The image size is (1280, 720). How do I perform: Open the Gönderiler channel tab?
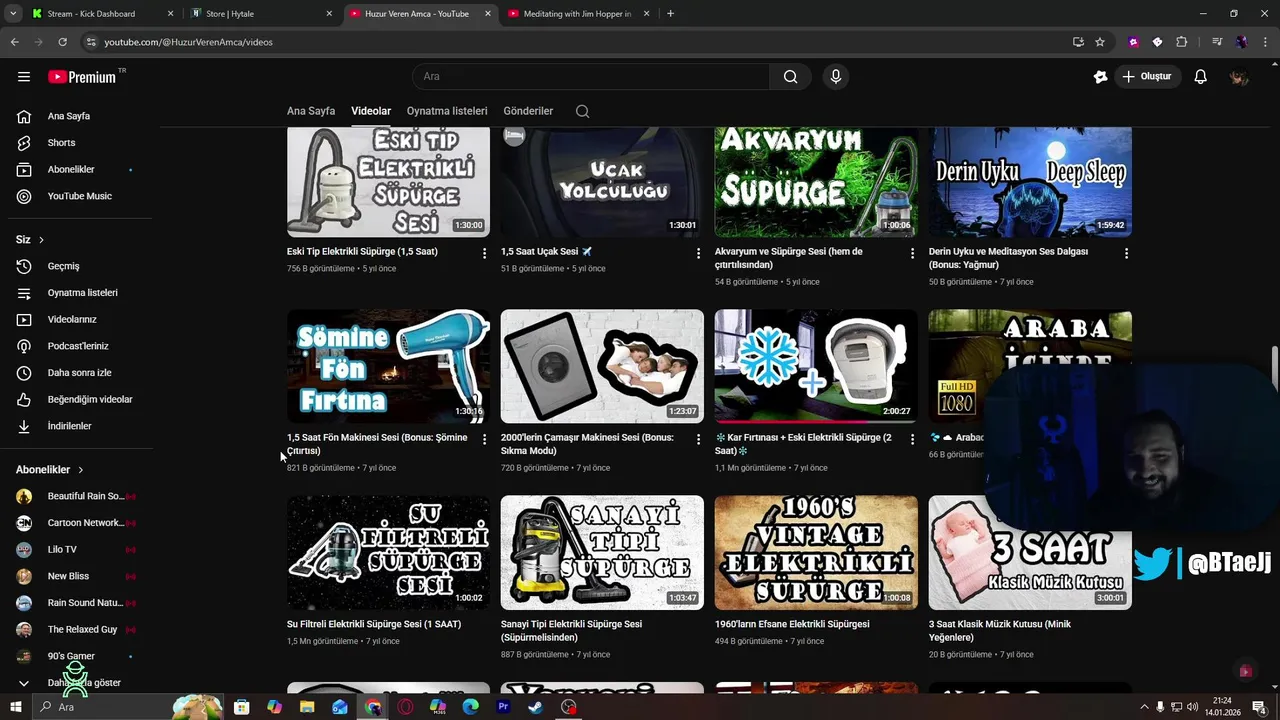[528, 111]
